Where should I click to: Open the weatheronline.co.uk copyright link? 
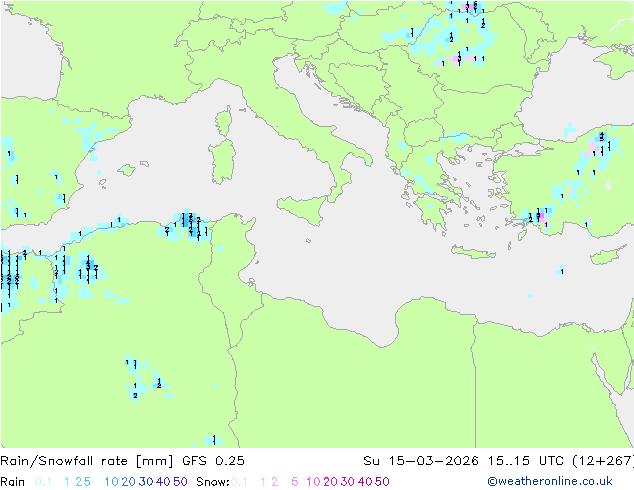[x=550, y=481]
